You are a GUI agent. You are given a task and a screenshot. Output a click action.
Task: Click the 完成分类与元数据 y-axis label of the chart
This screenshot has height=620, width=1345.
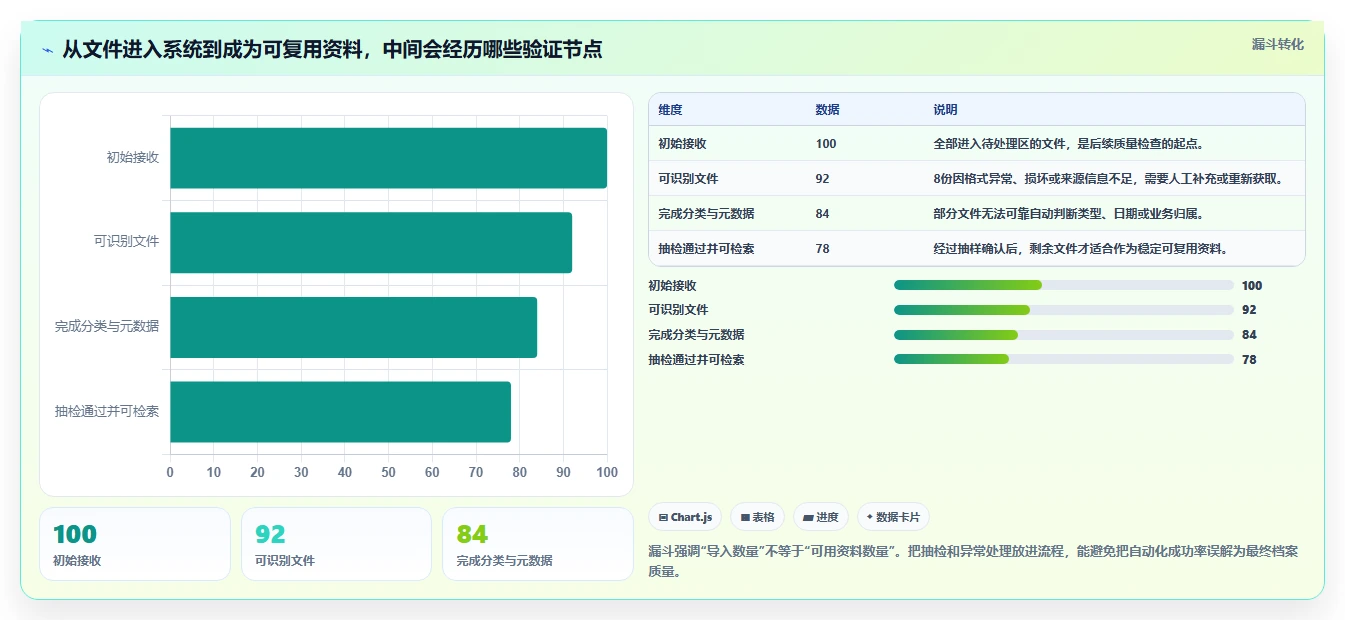coord(107,327)
